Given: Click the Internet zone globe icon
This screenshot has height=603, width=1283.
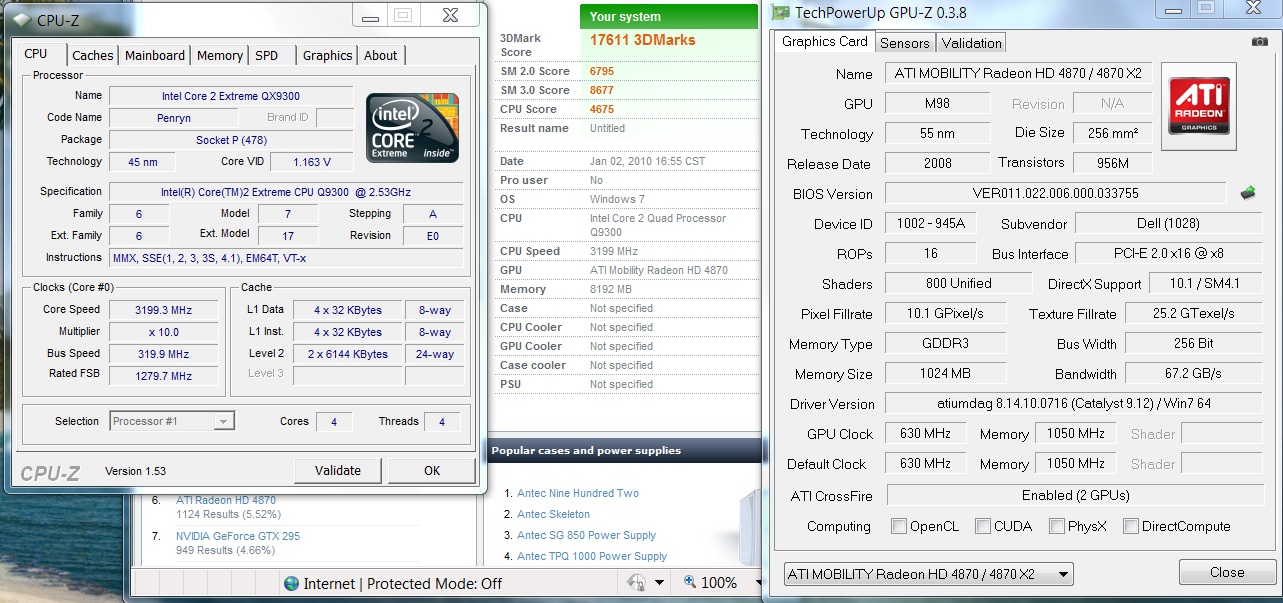Looking at the screenshot, I should click(291, 583).
